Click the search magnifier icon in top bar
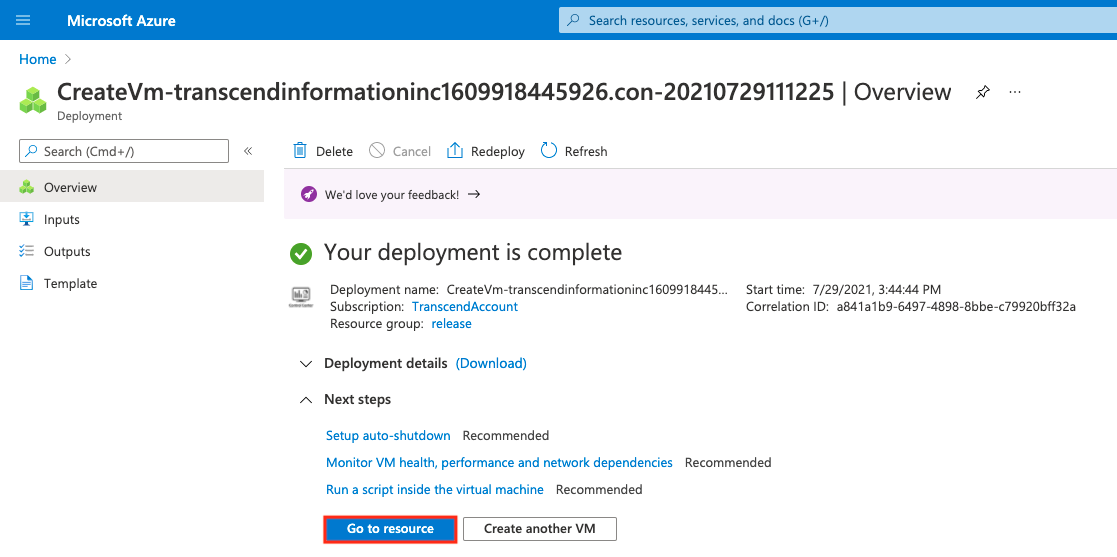Viewport: 1117px width, 557px height. click(573, 21)
